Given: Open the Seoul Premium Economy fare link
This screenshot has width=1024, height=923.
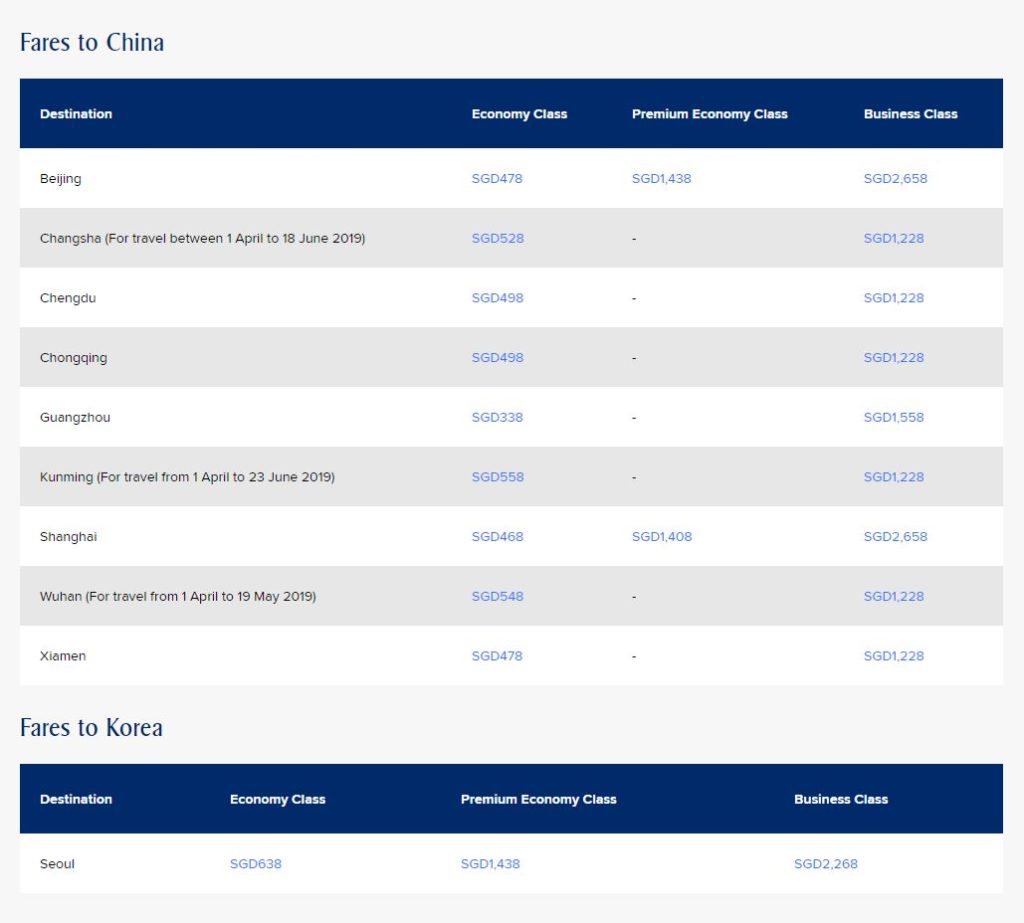Looking at the screenshot, I should pyautogui.click(x=490, y=864).
